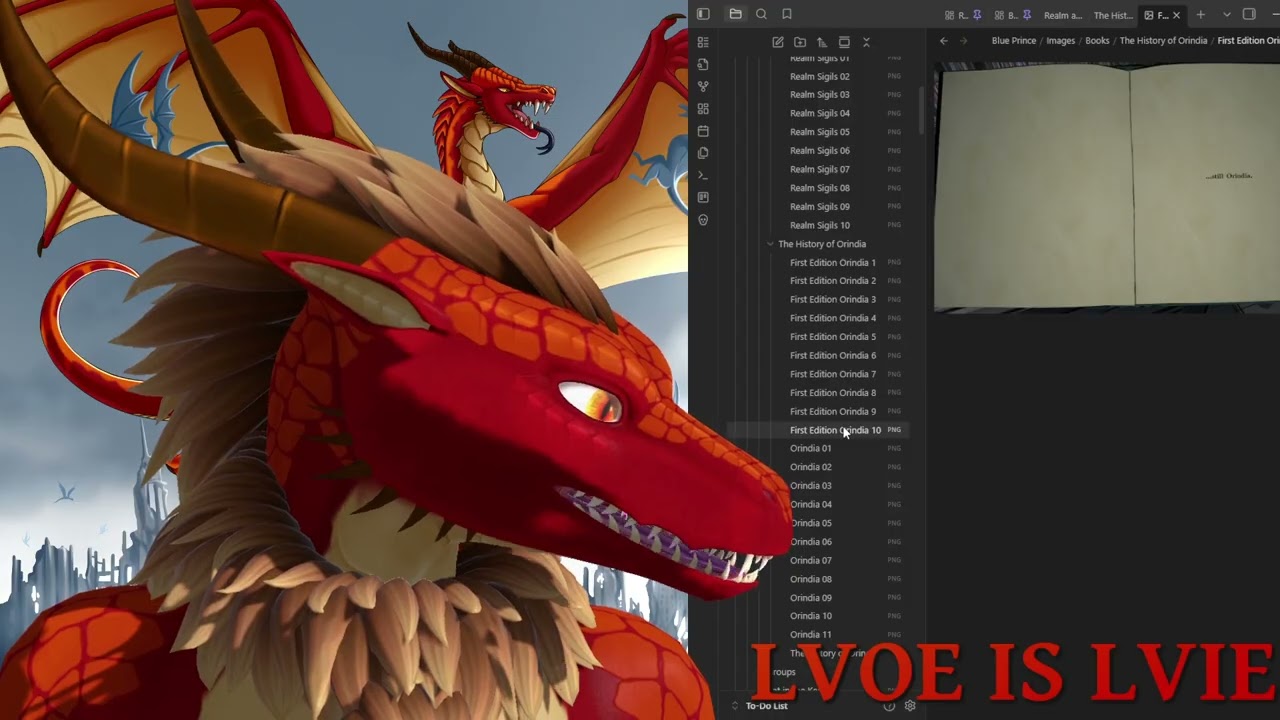Switch to the pinned B.. tab
Viewport: 1280px width, 720px height.
pos(1012,15)
